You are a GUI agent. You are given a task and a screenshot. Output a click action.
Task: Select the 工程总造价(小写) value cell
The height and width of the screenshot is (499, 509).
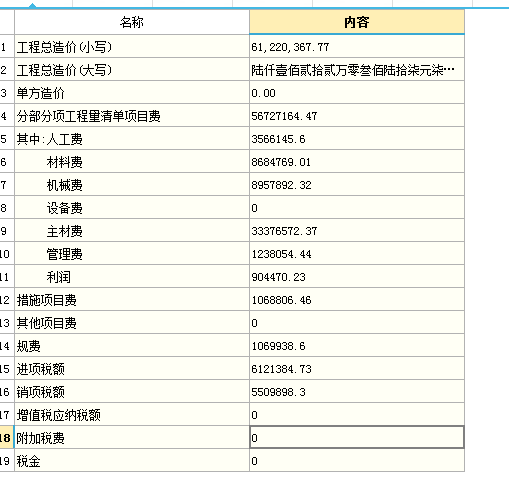pos(357,47)
